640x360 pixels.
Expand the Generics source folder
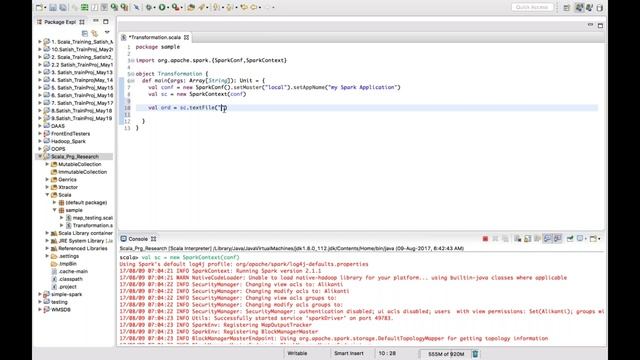pyautogui.click(x=47, y=180)
